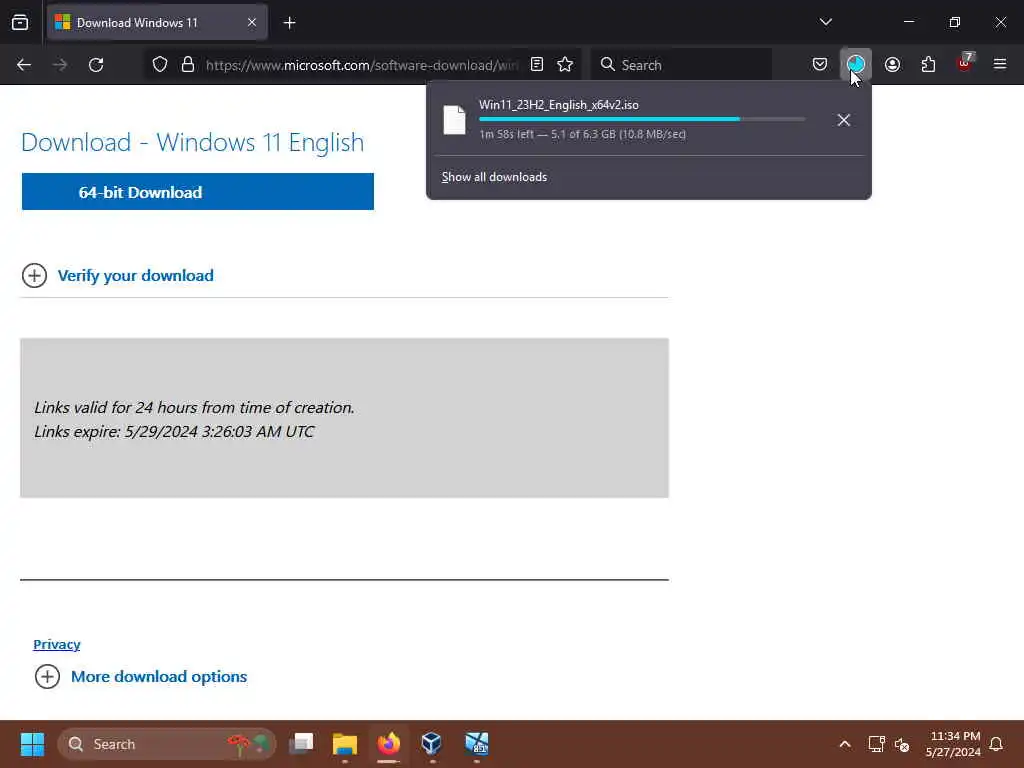Bookmark this page with star icon

coord(565,64)
